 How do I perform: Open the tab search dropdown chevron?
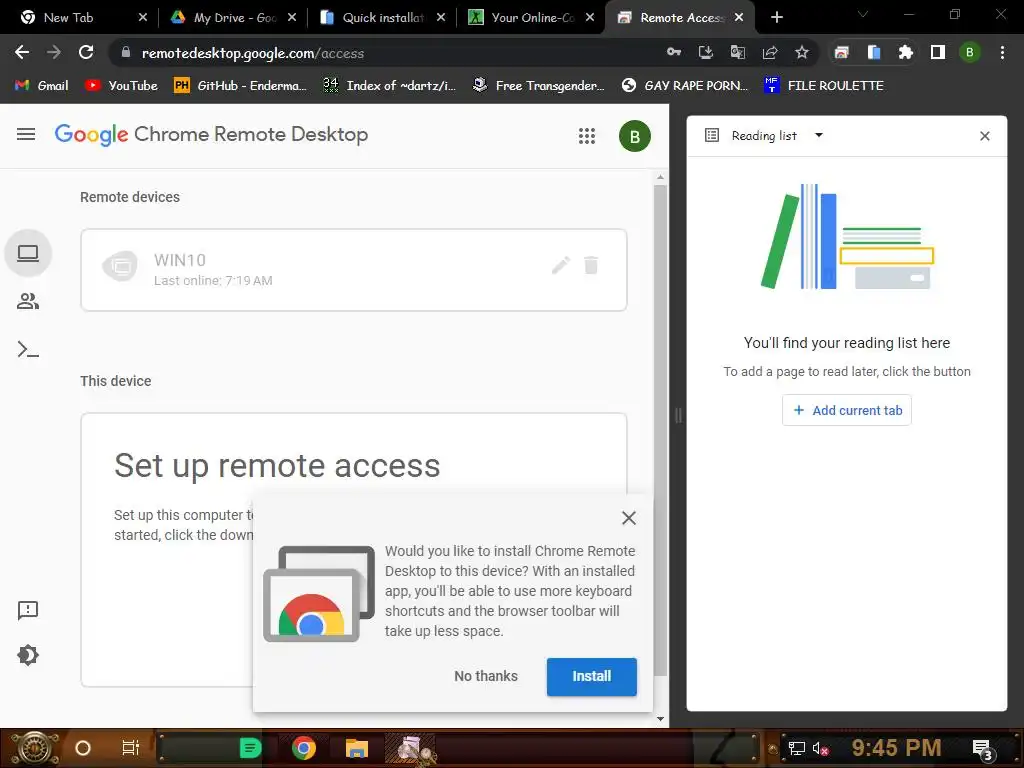pos(863,14)
